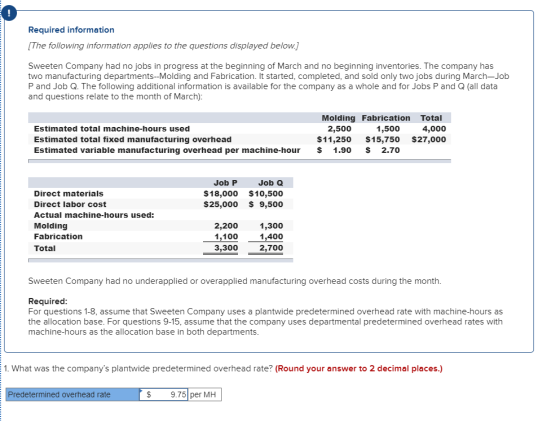560x421 pixels.
Task: Select the Molding column header
Action: click(338, 118)
